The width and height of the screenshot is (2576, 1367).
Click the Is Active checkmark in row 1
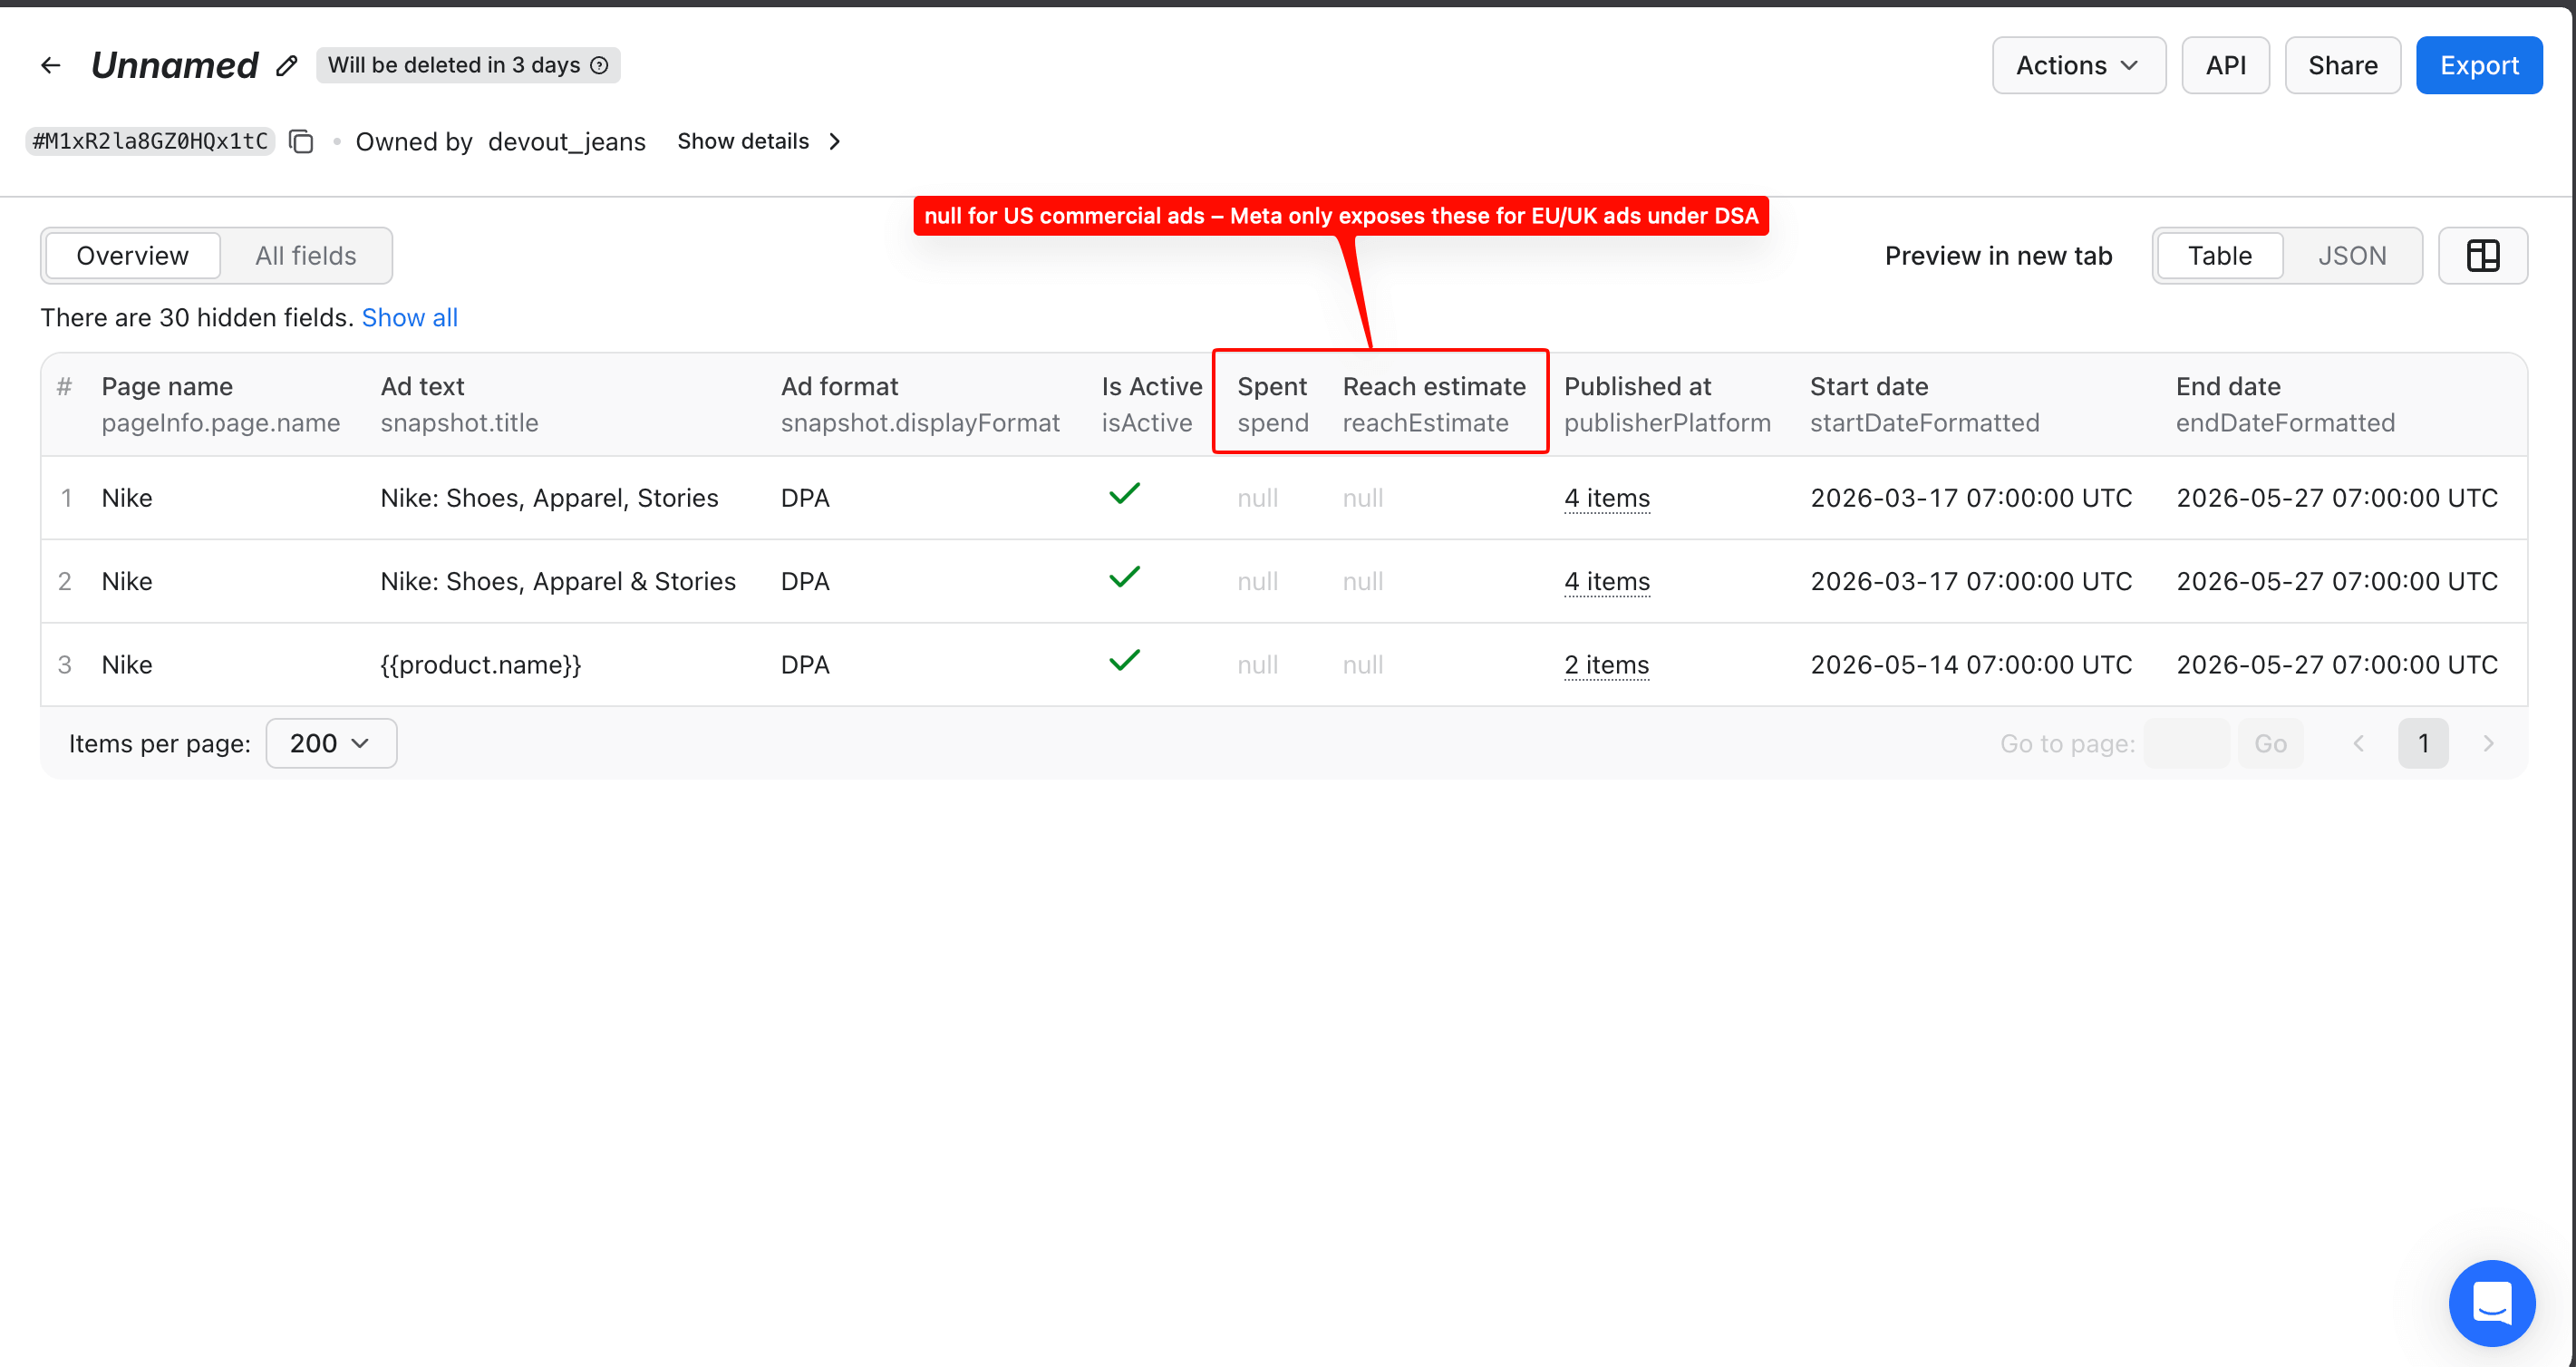[x=1124, y=494]
